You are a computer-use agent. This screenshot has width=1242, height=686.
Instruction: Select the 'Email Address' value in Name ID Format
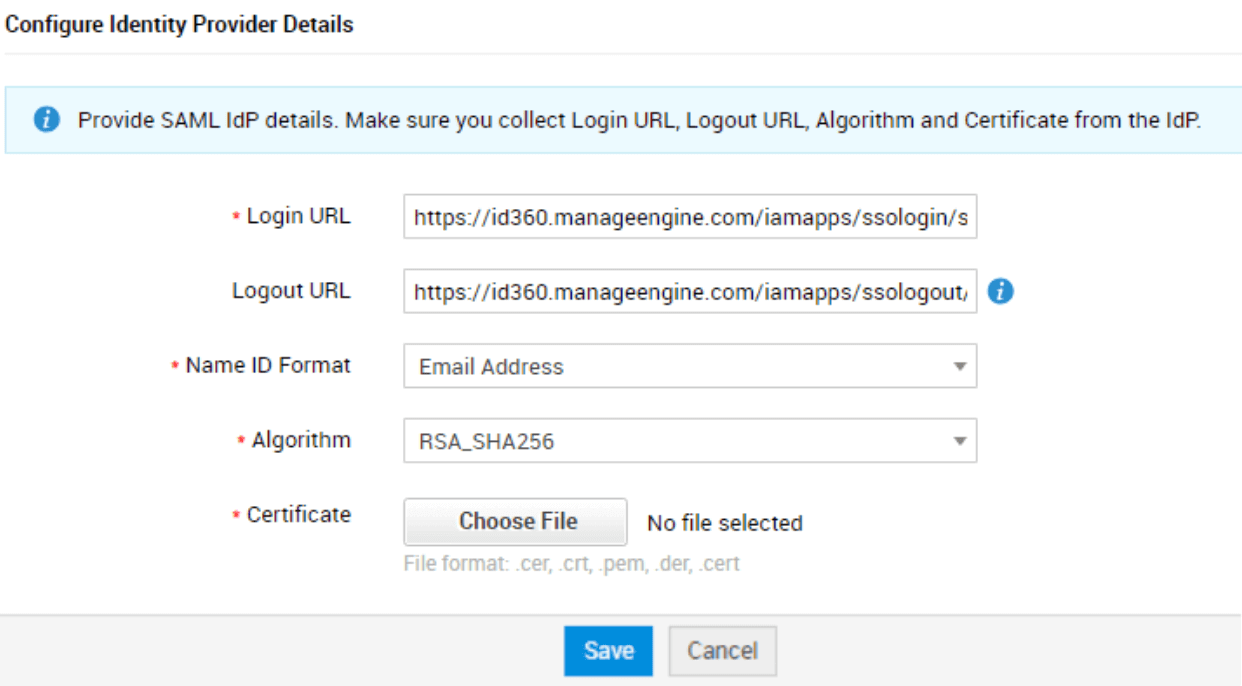pyautogui.click(x=491, y=367)
